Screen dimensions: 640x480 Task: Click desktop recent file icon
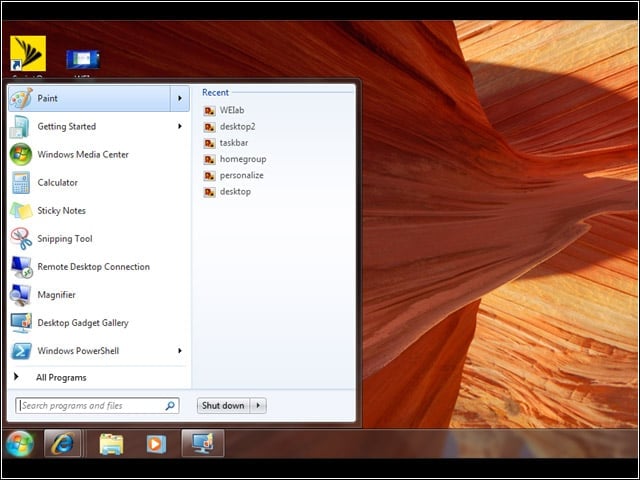pos(209,192)
